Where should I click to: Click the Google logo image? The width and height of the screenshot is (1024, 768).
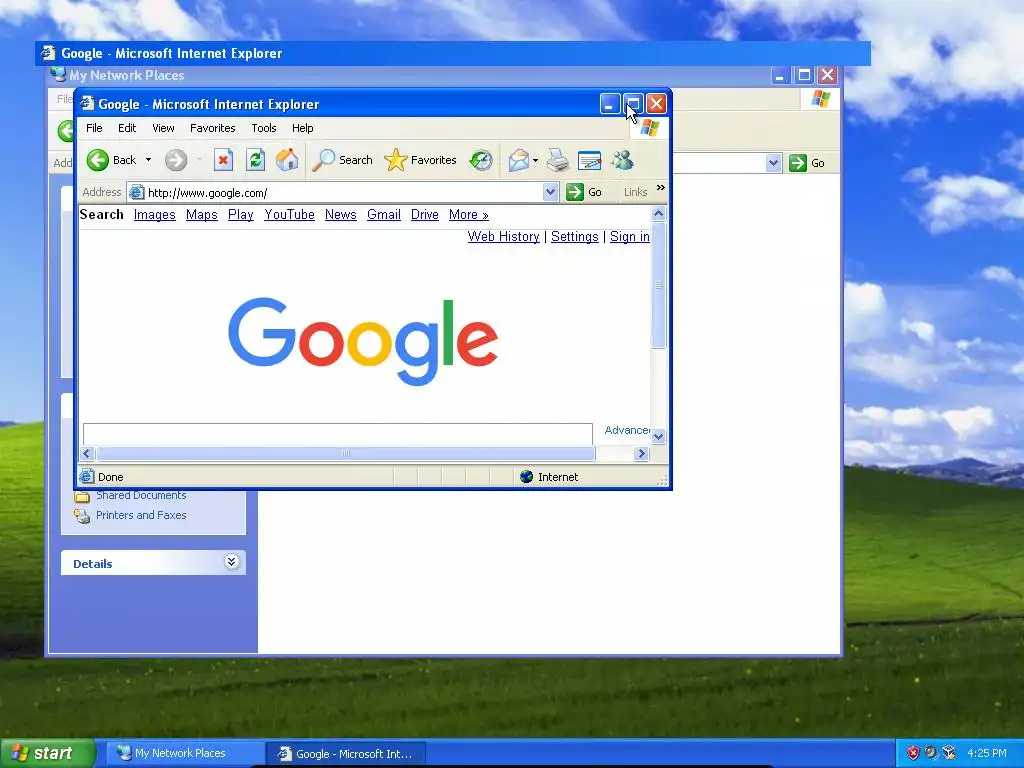tap(363, 341)
